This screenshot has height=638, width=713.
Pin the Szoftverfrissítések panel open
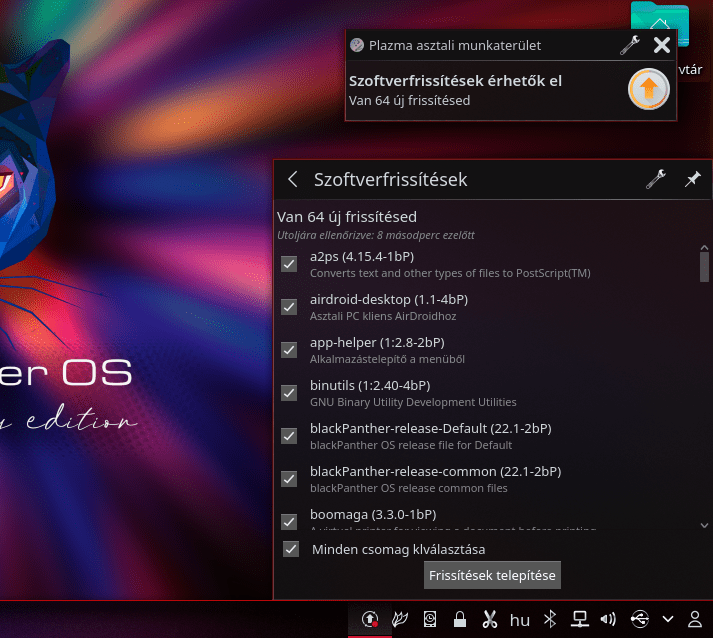coord(692,180)
